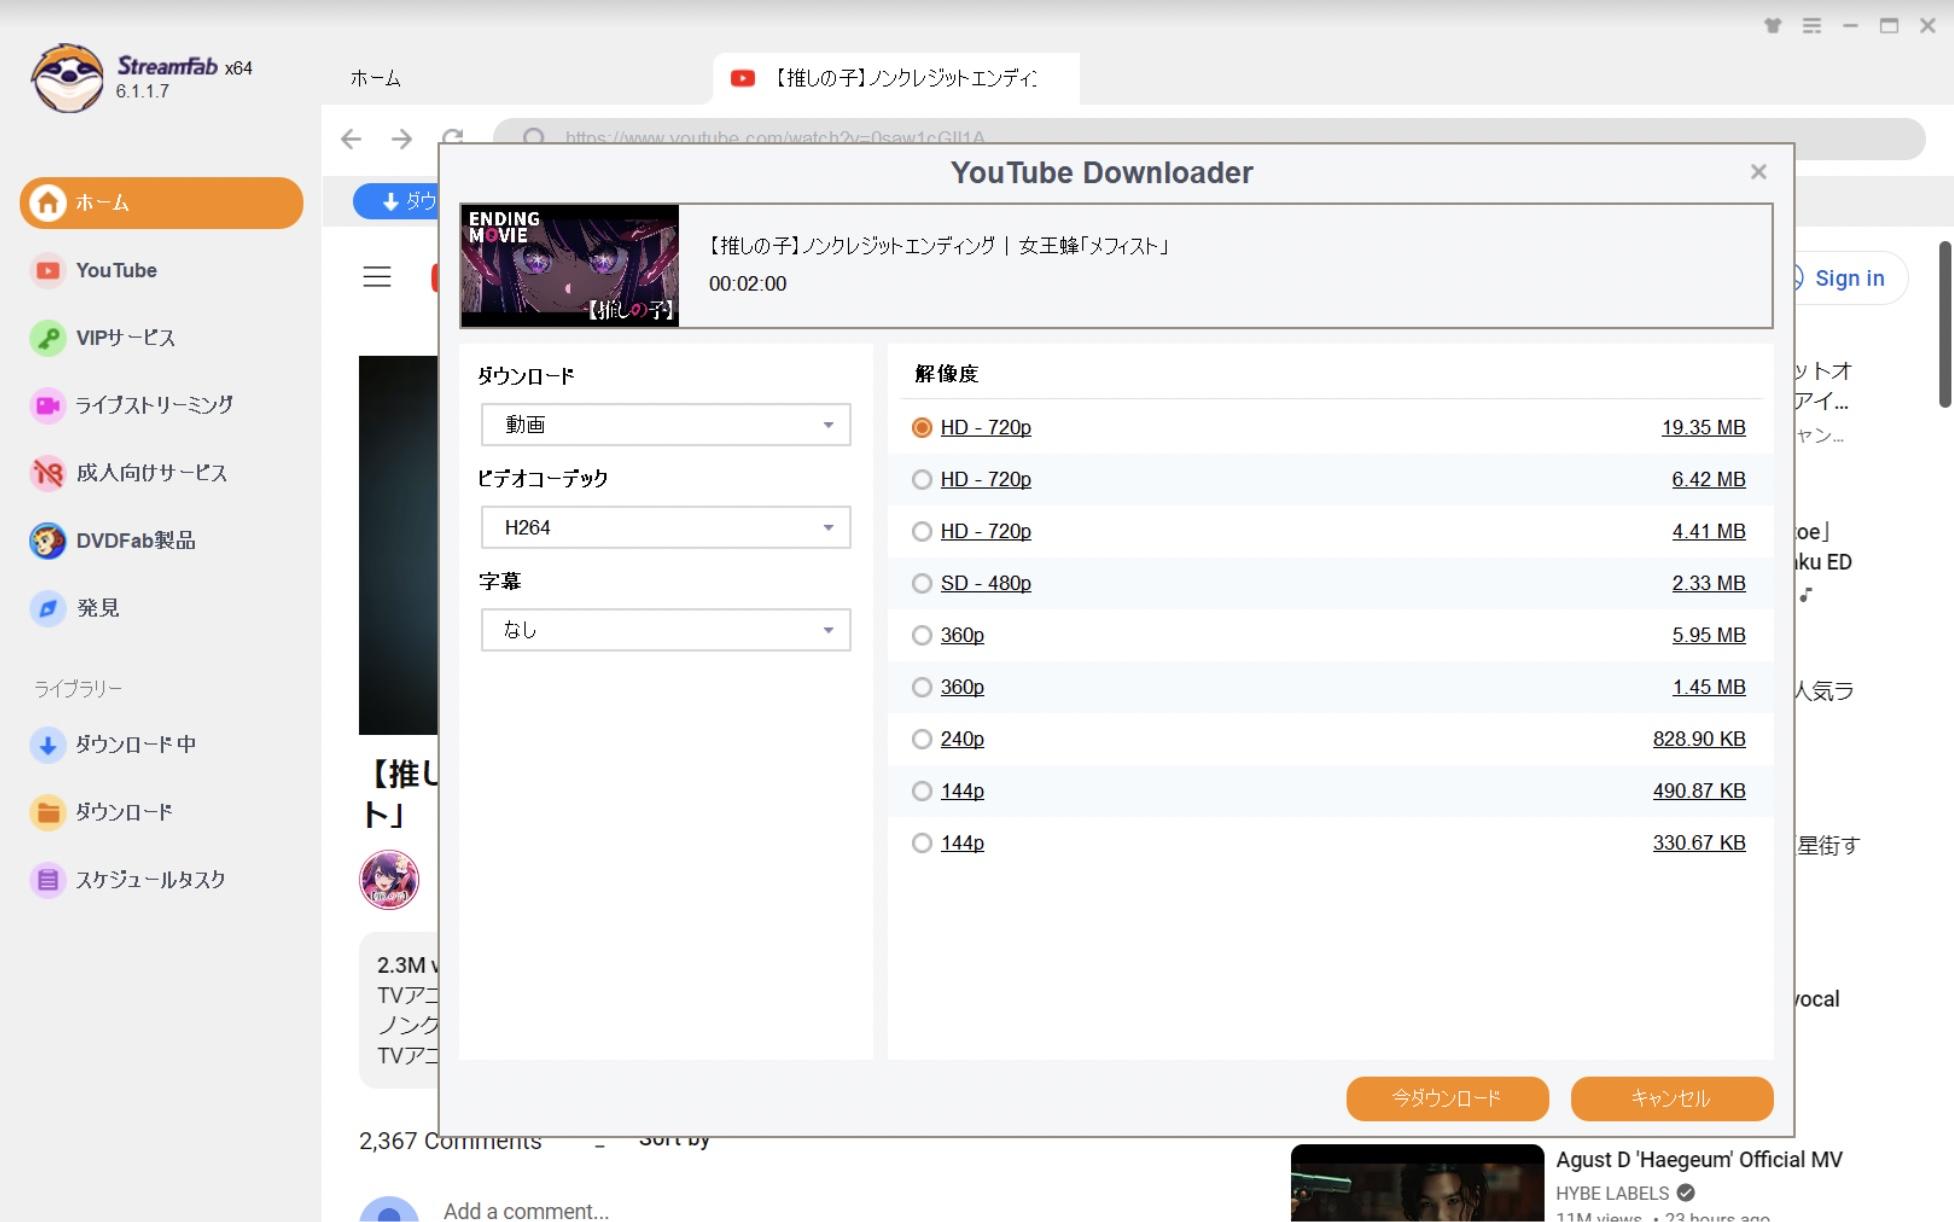Open VIPサービス in the sidebar
Viewport: 1954px width, 1222px height.
[x=103, y=338]
